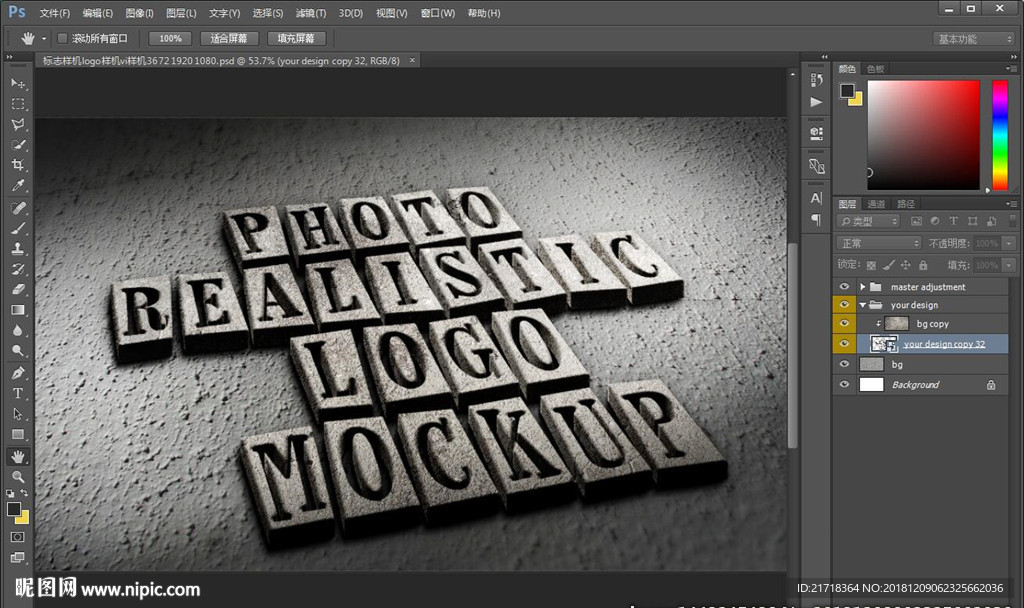The height and width of the screenshot is (608, 1024).
Task: Select the Crop tool
Action: click(x=18, y=165)
